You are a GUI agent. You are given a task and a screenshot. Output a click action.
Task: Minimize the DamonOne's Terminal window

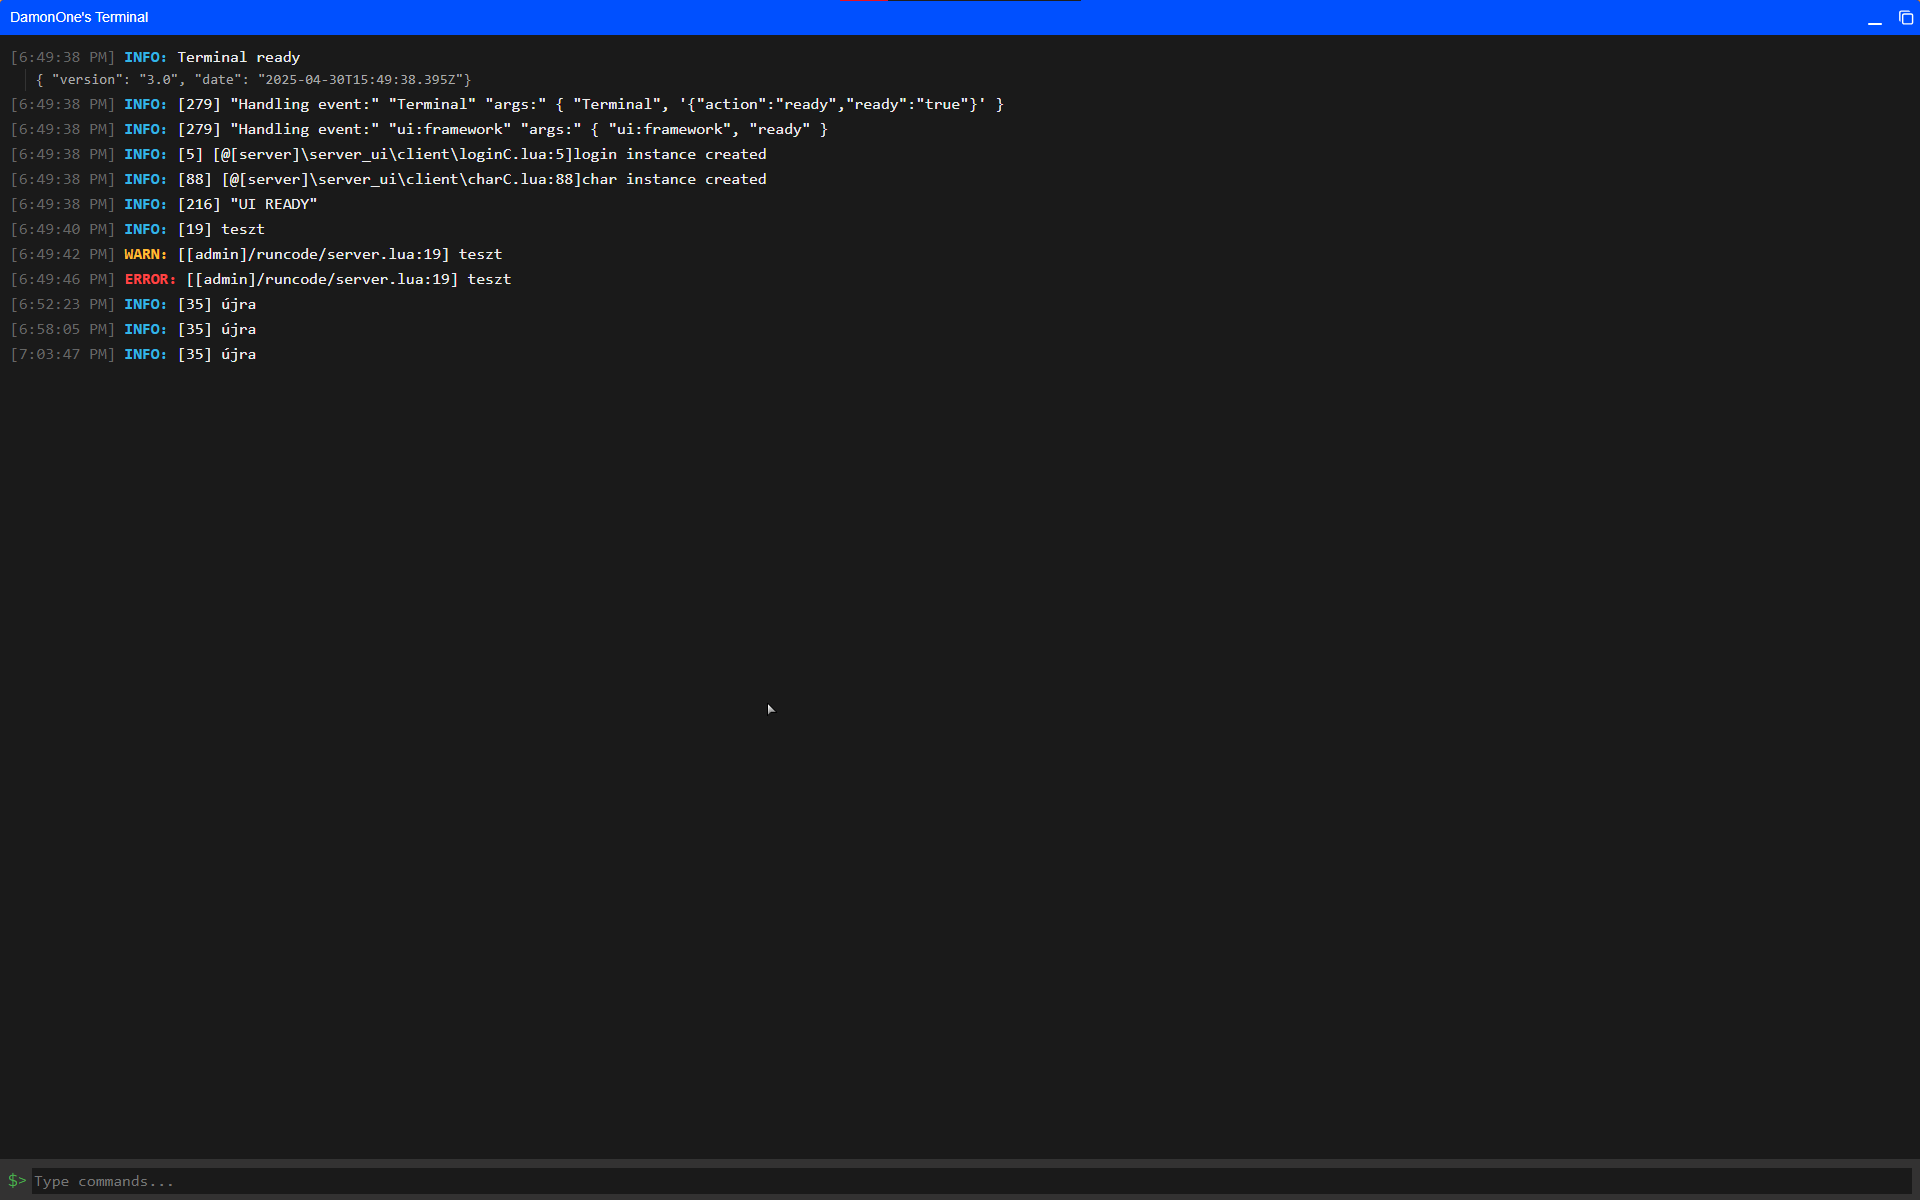point(1875,18)
